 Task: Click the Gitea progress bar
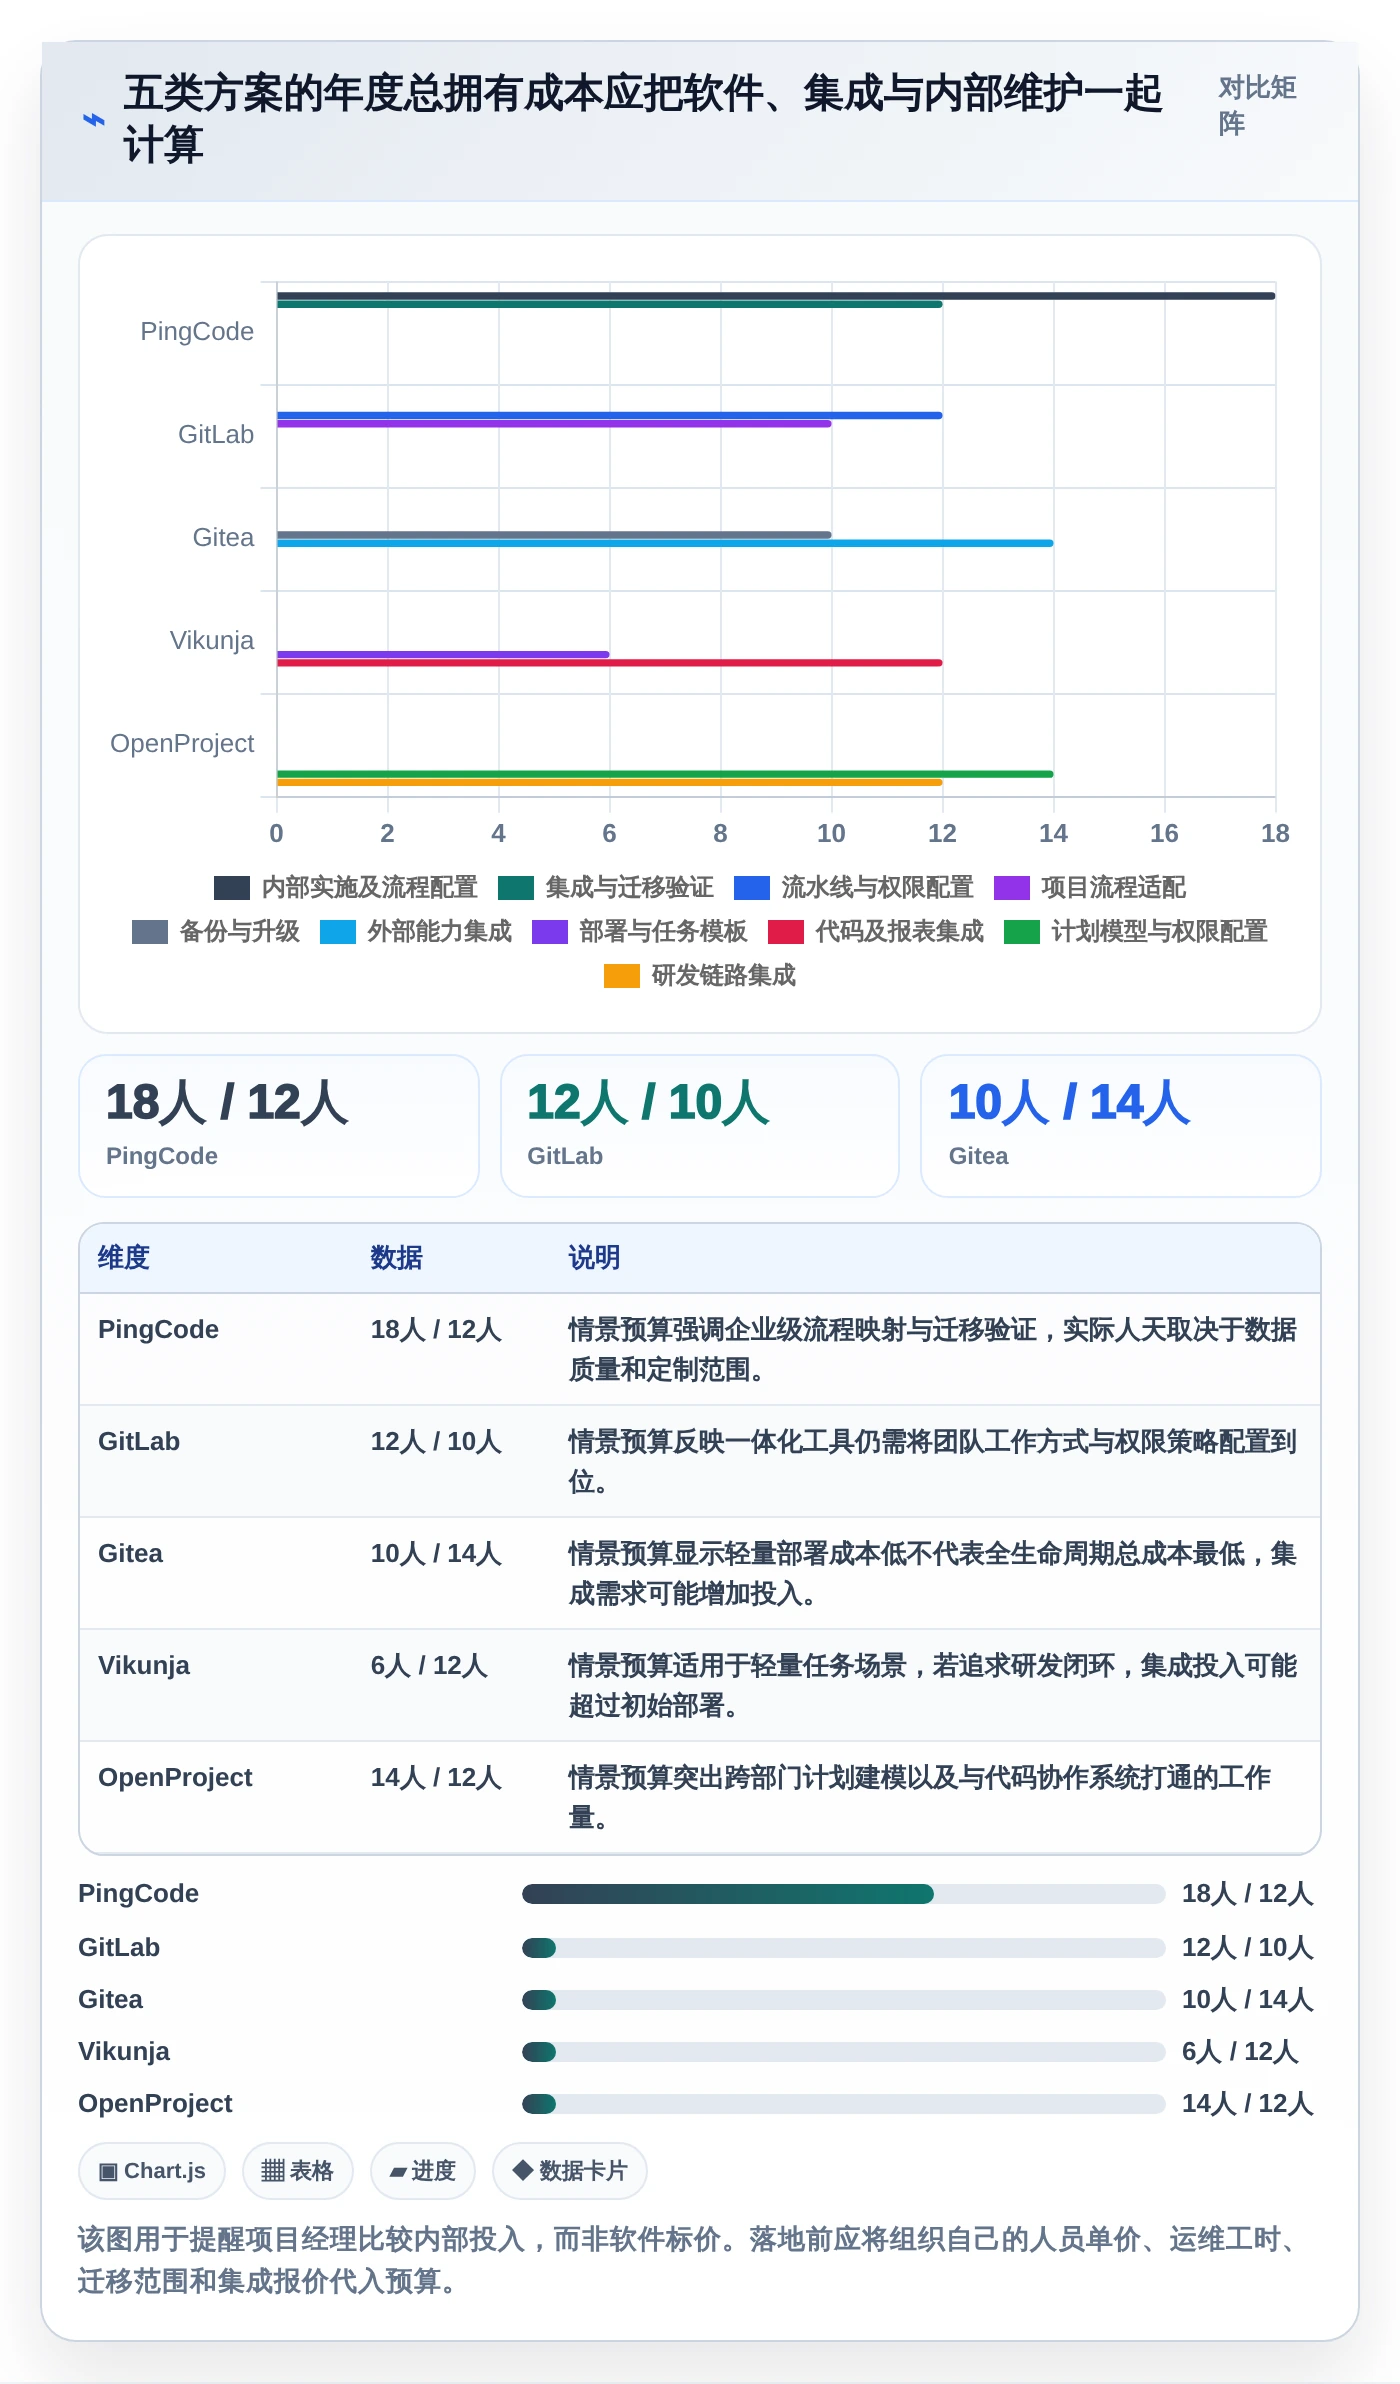tap(844, 2000)
